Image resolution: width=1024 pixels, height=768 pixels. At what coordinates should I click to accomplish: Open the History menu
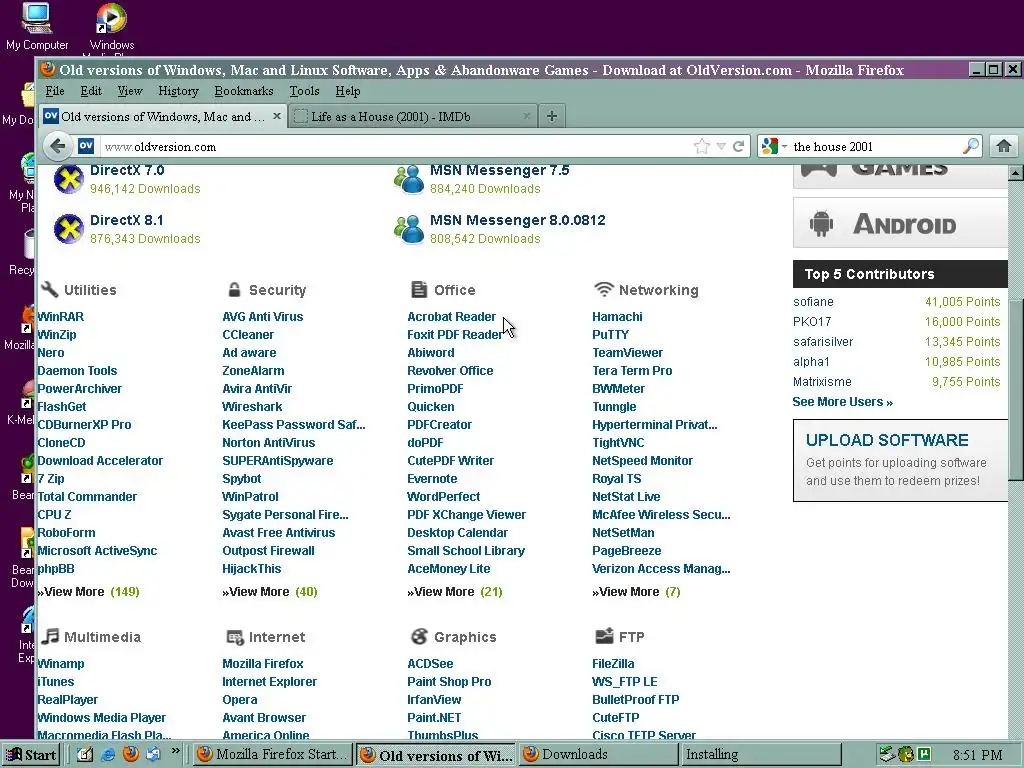point(178,91)
